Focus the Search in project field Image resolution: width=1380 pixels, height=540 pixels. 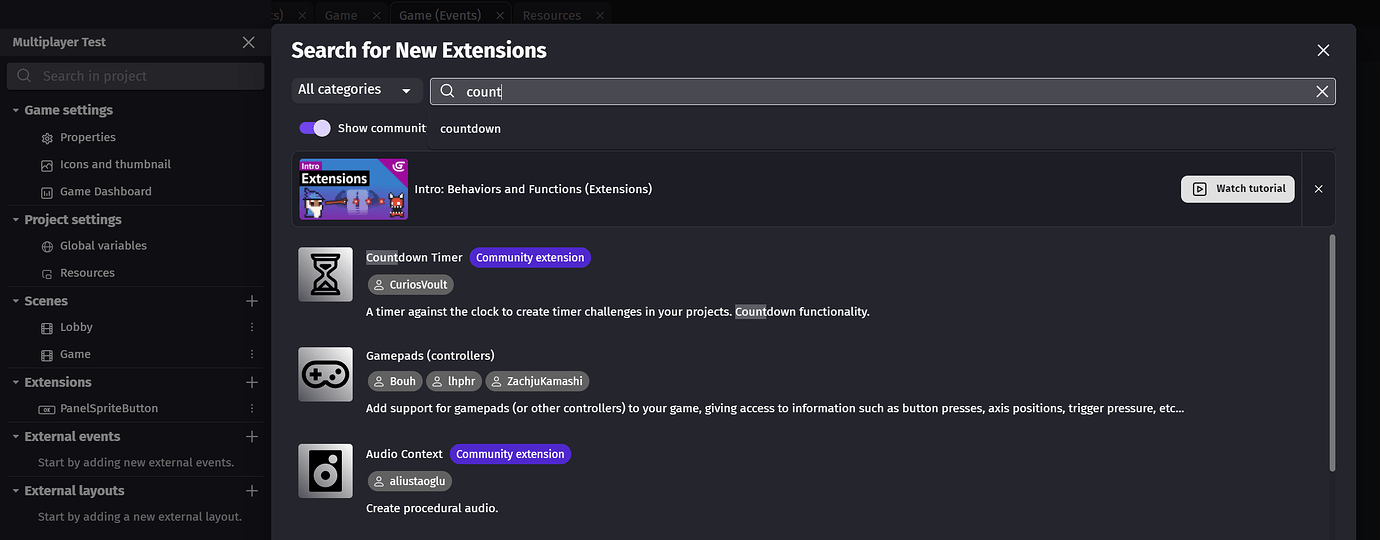(x=135, y=76)
